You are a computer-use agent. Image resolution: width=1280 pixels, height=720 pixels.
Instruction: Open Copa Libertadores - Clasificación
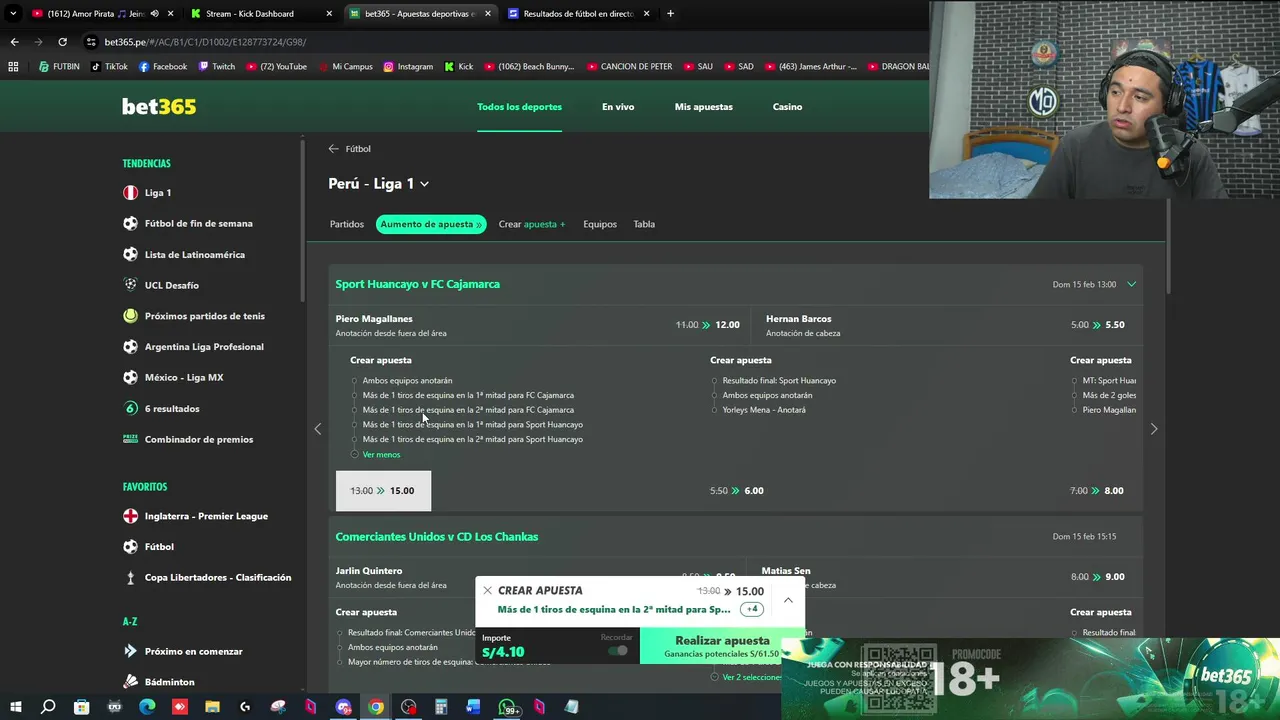[x=217, y=577]
